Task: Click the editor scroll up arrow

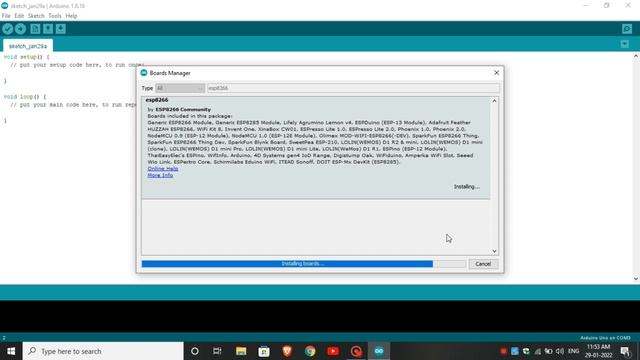Action: (x=636, y=56)
